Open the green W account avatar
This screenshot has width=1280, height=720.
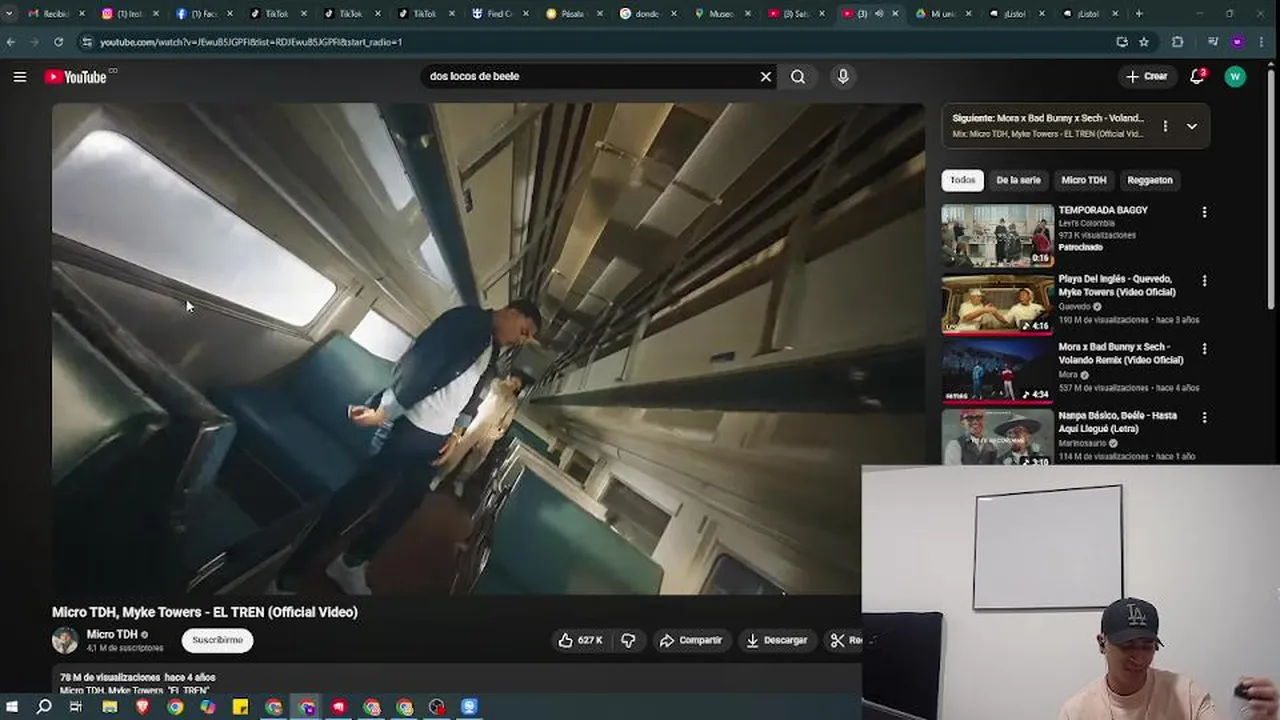(1235, 76)
